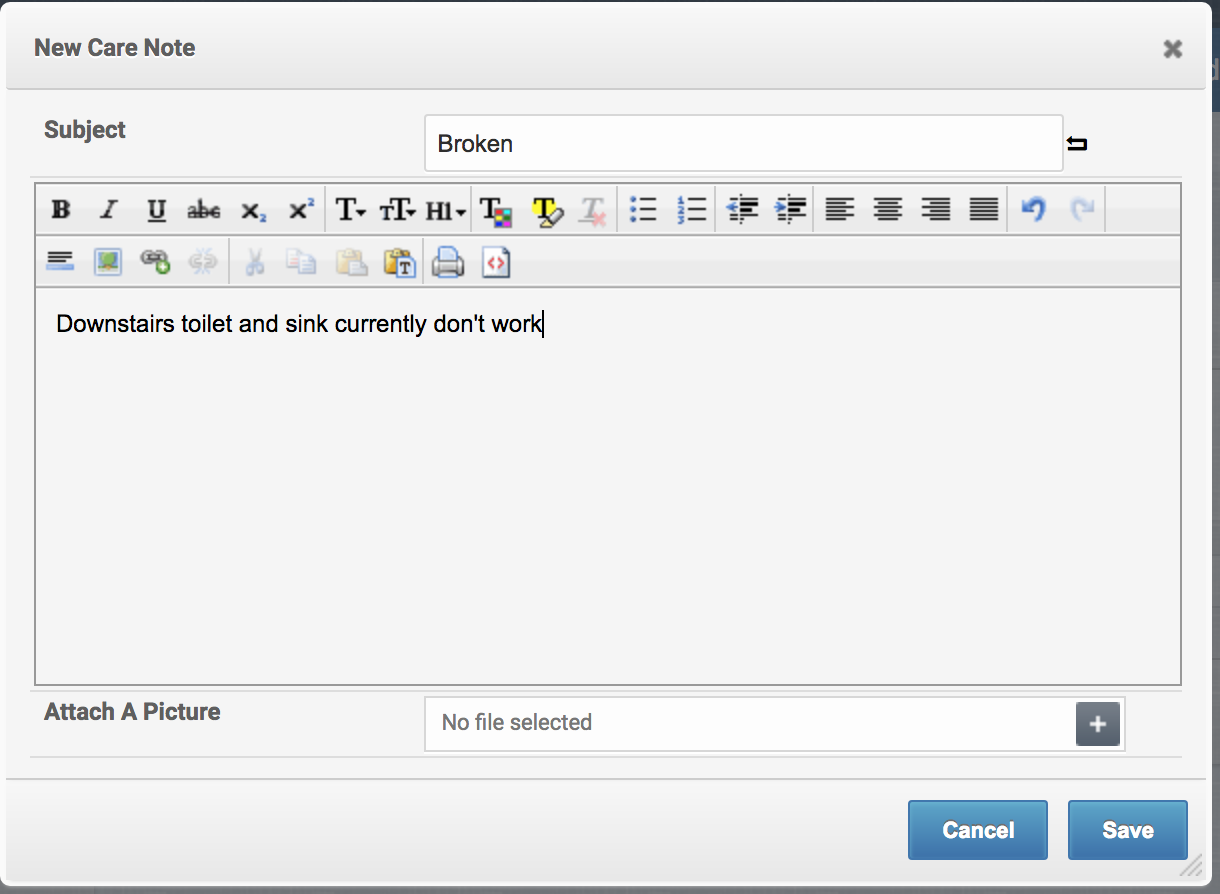Add a picture with plus button
1220x894 pixels.
tap(1097, 724)
